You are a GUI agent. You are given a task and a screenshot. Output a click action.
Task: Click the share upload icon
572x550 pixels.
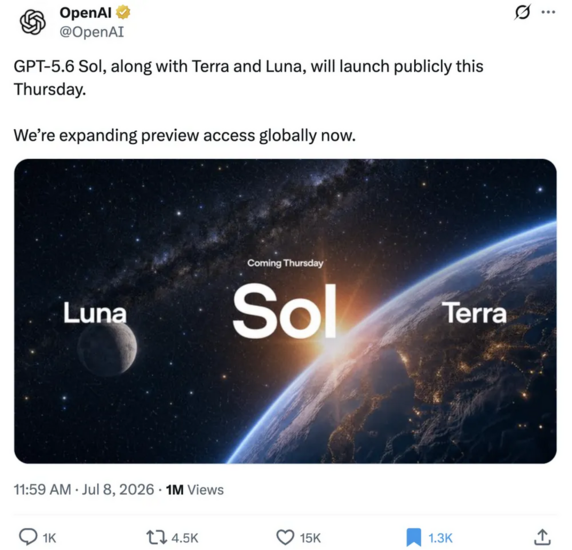click(x=542, y=537)
